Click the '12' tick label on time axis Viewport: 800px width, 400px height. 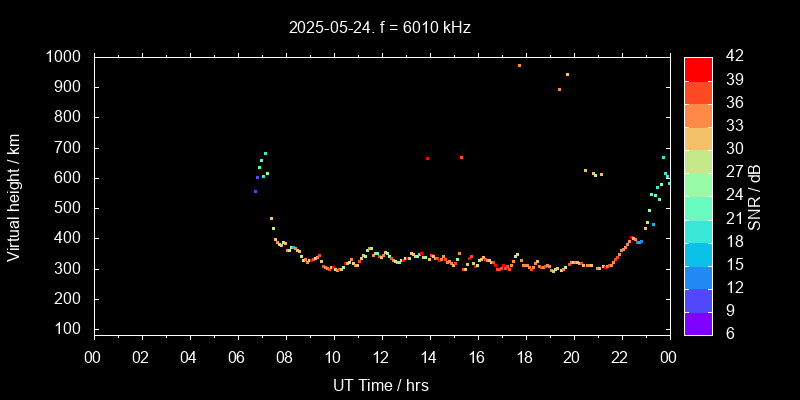380,356
